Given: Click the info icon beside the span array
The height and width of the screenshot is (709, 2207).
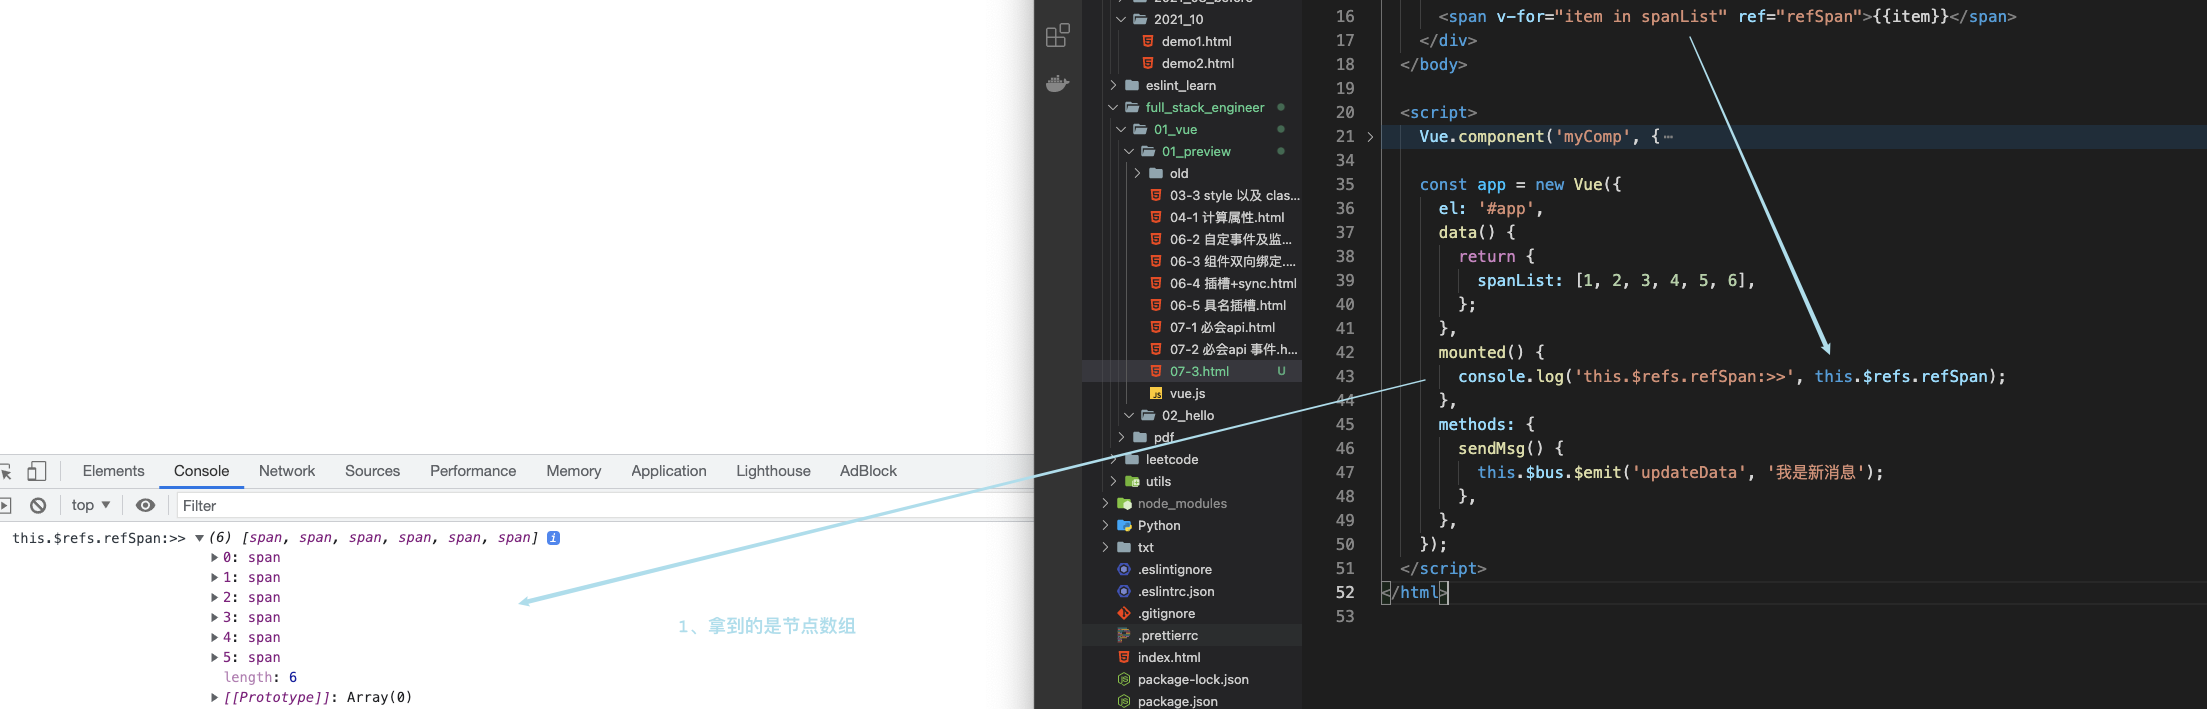Looking at the screenshot, I should coord(553,538).
